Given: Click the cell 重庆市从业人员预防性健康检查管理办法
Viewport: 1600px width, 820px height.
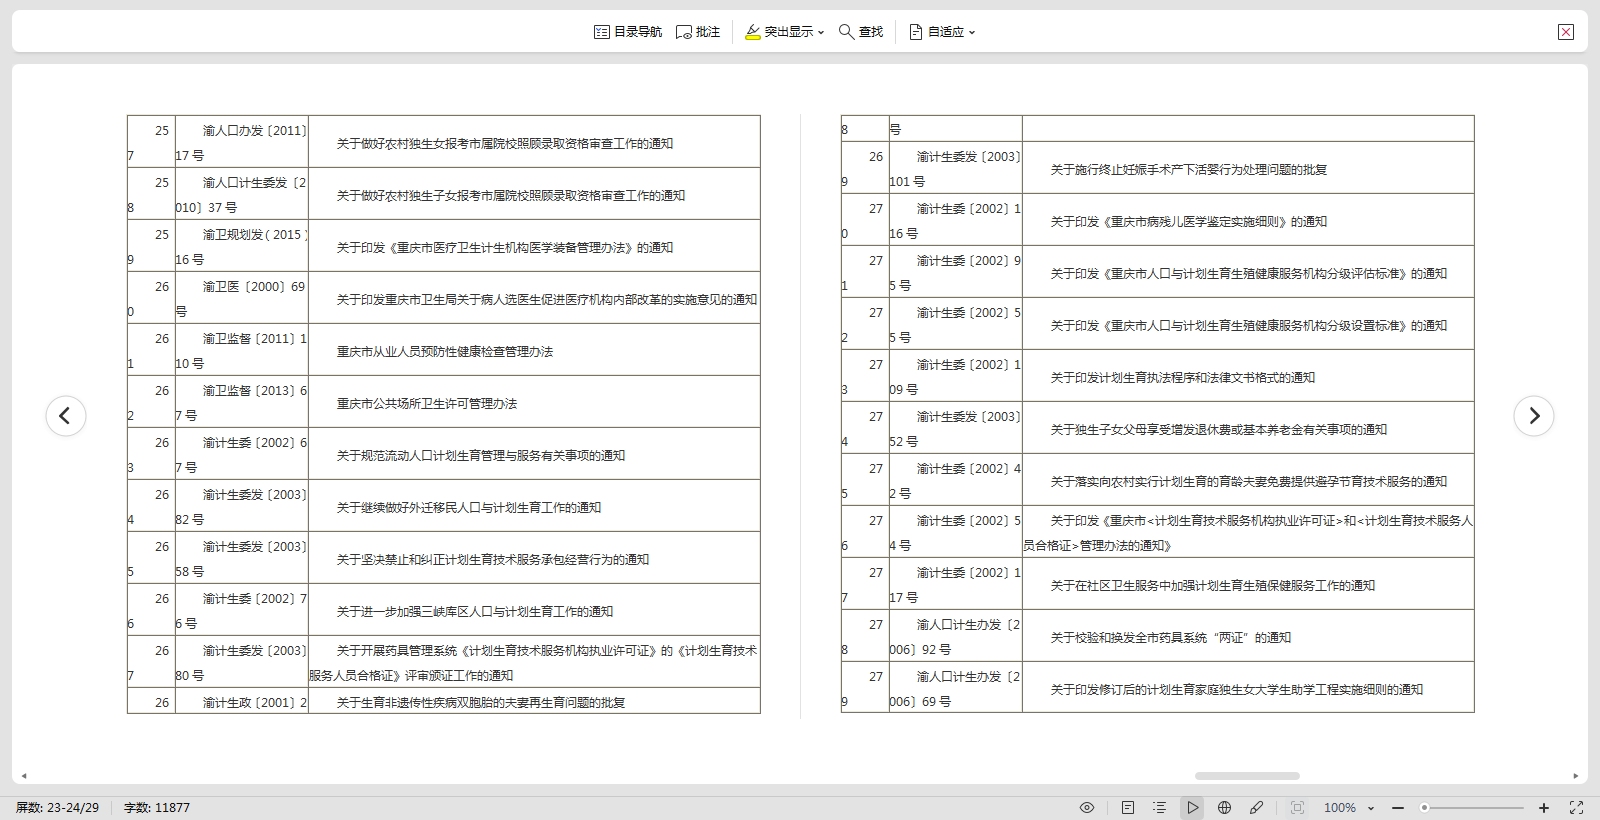Looking at the screenshot, I should (534, 350).
